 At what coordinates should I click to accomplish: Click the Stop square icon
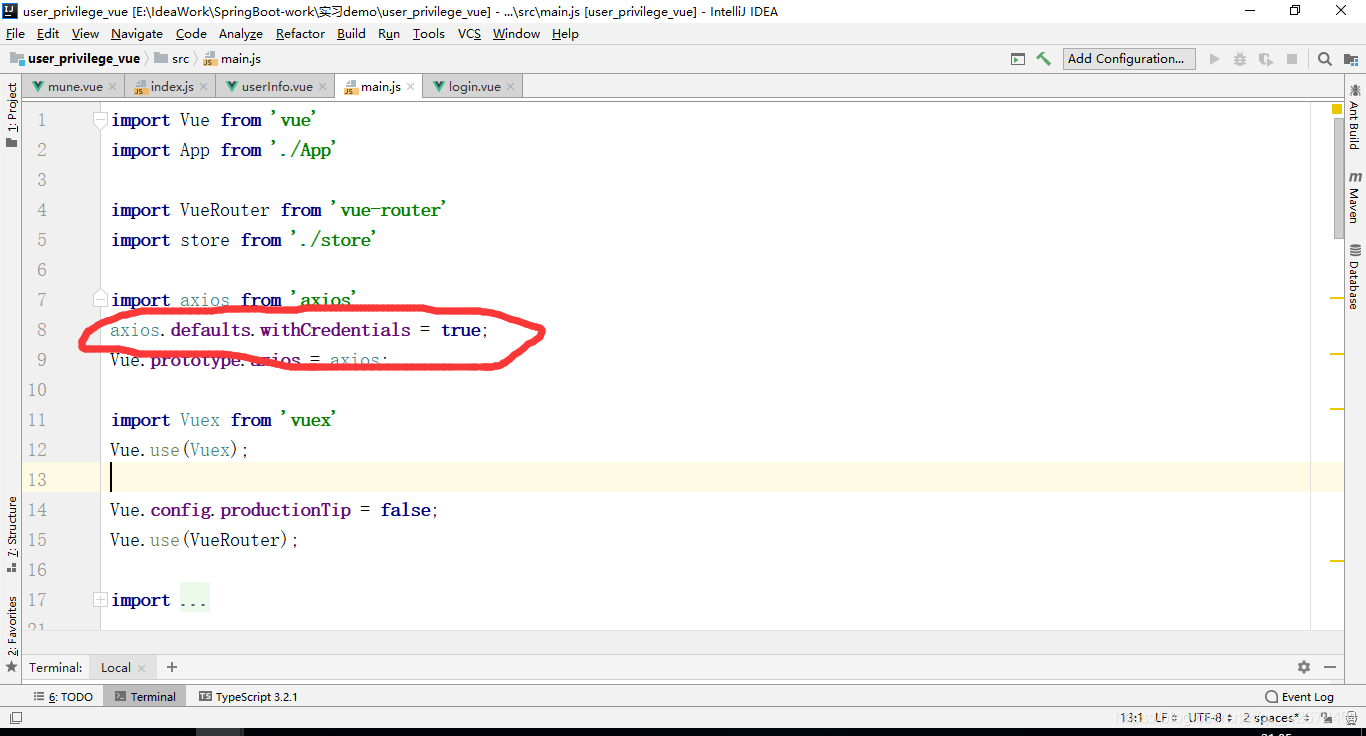click(1292, 59)
